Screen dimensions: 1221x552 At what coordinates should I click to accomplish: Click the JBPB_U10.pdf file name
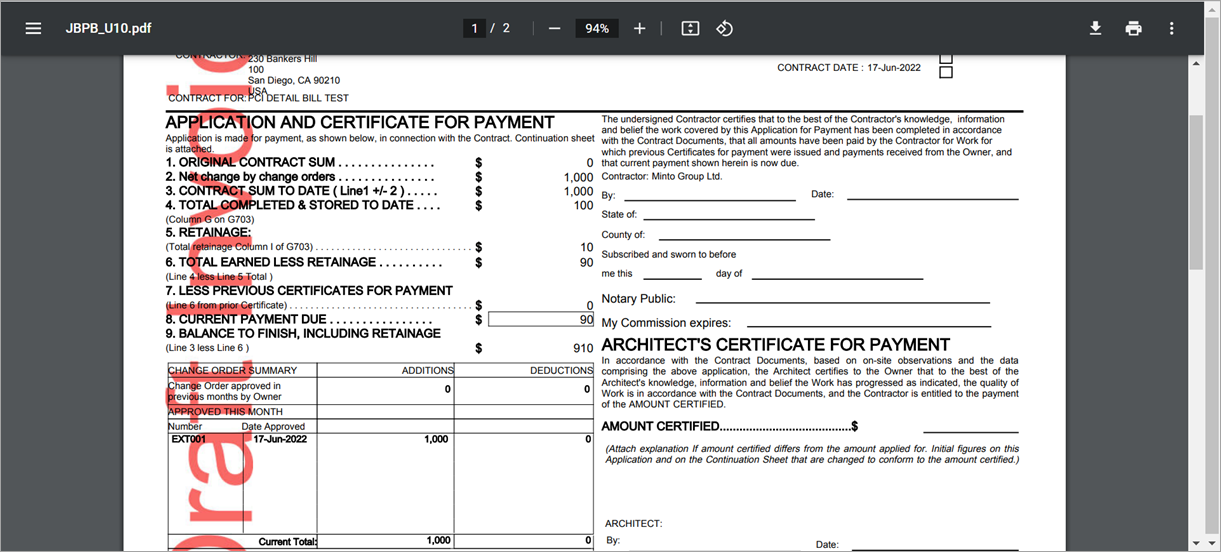tap(109, 28)
